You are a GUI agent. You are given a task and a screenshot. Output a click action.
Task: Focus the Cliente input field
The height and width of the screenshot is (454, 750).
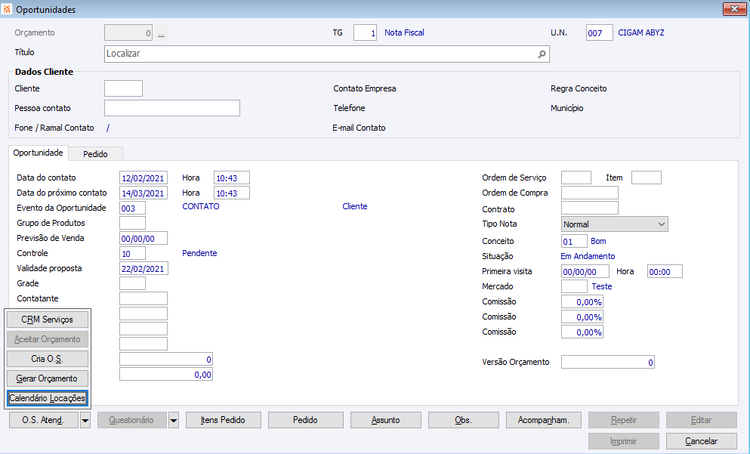coord(123,89)
